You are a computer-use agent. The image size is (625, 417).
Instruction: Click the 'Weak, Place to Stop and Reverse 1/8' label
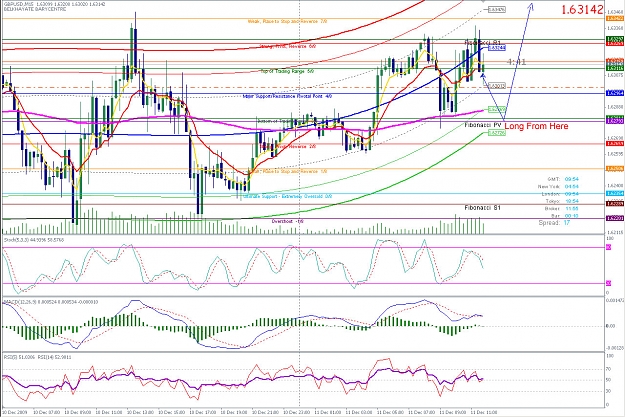tap(287, 171)
